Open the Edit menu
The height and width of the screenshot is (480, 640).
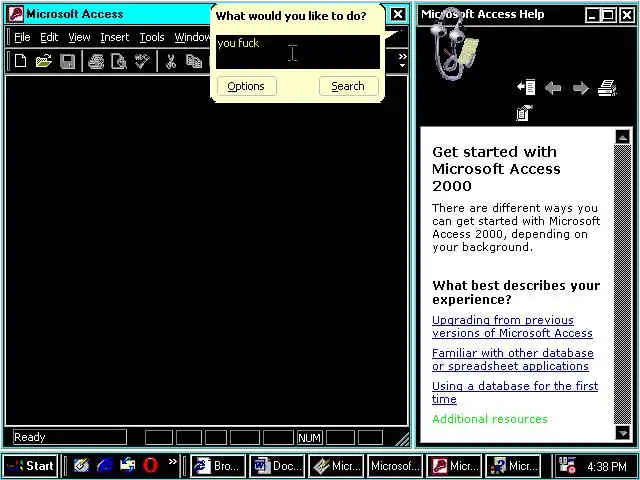pyautogui.click(x=49, y=37)
